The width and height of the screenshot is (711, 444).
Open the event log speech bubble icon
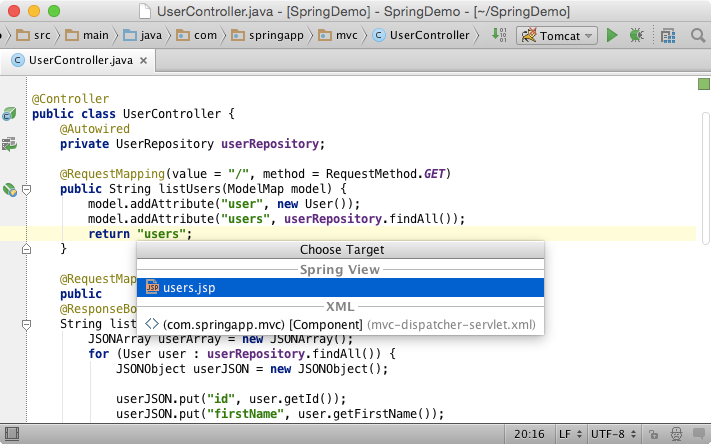tap(700, 434)
